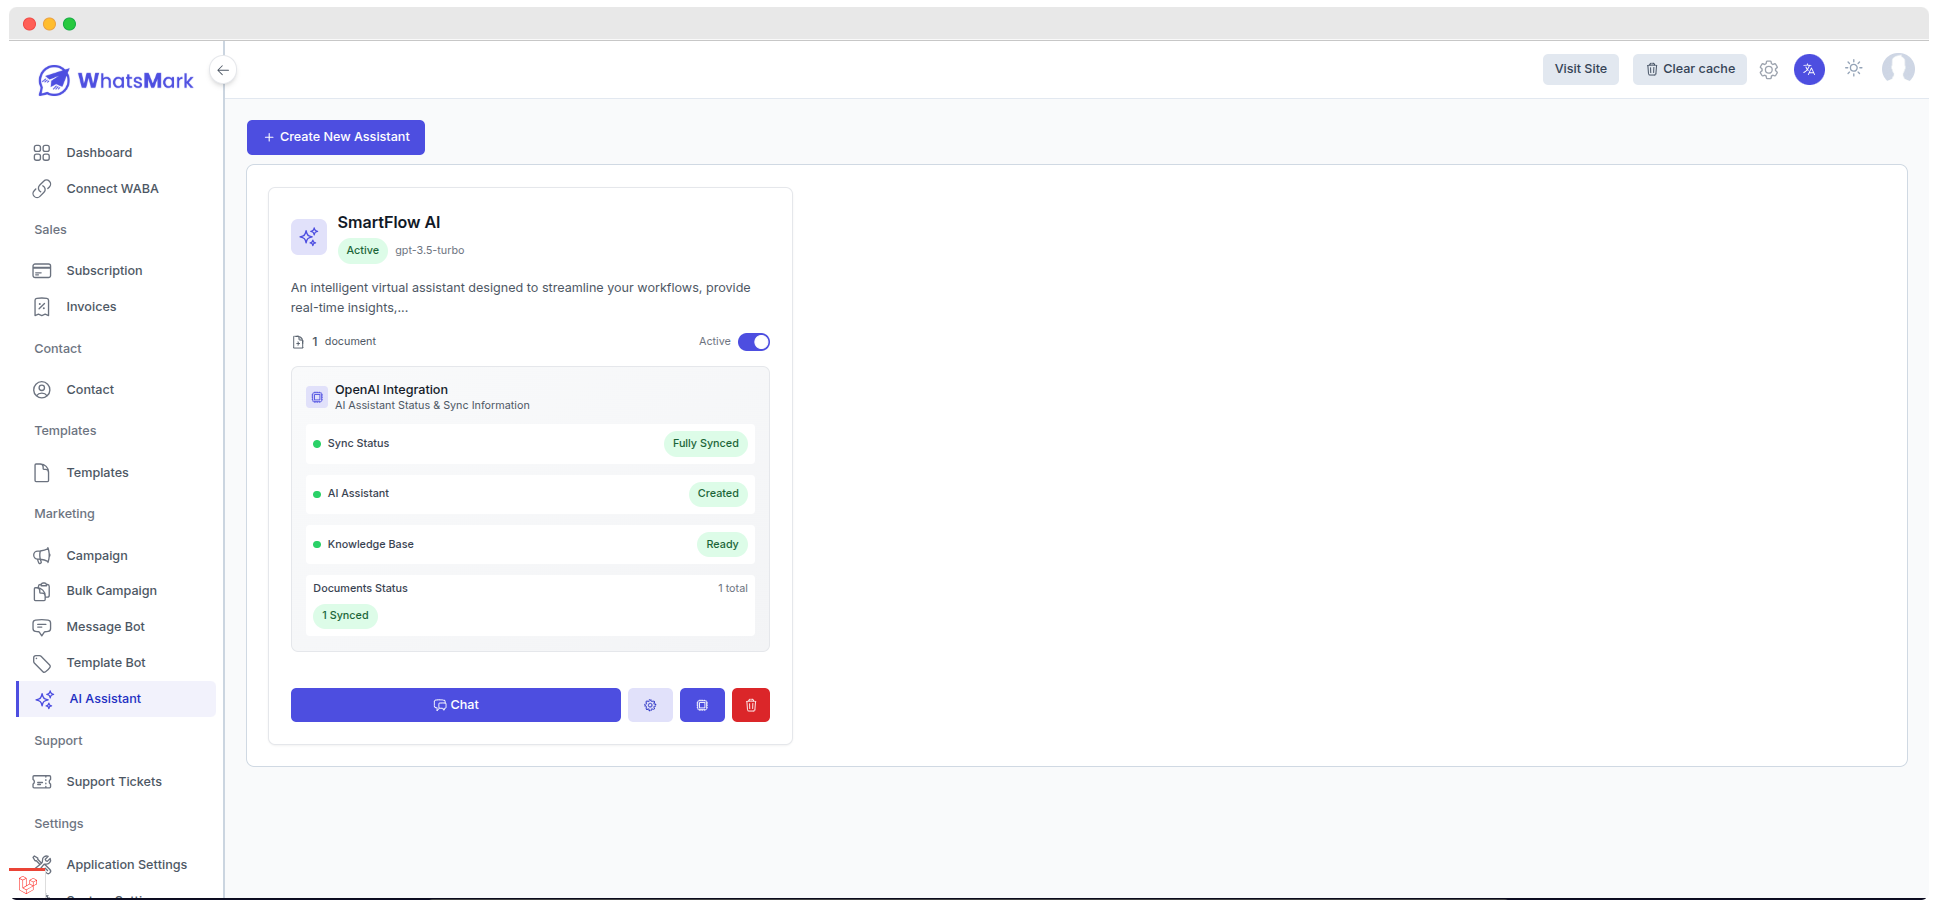Click the OpenAI Integration chip icon
1938x907 pixels.
(x=317, y=397)
